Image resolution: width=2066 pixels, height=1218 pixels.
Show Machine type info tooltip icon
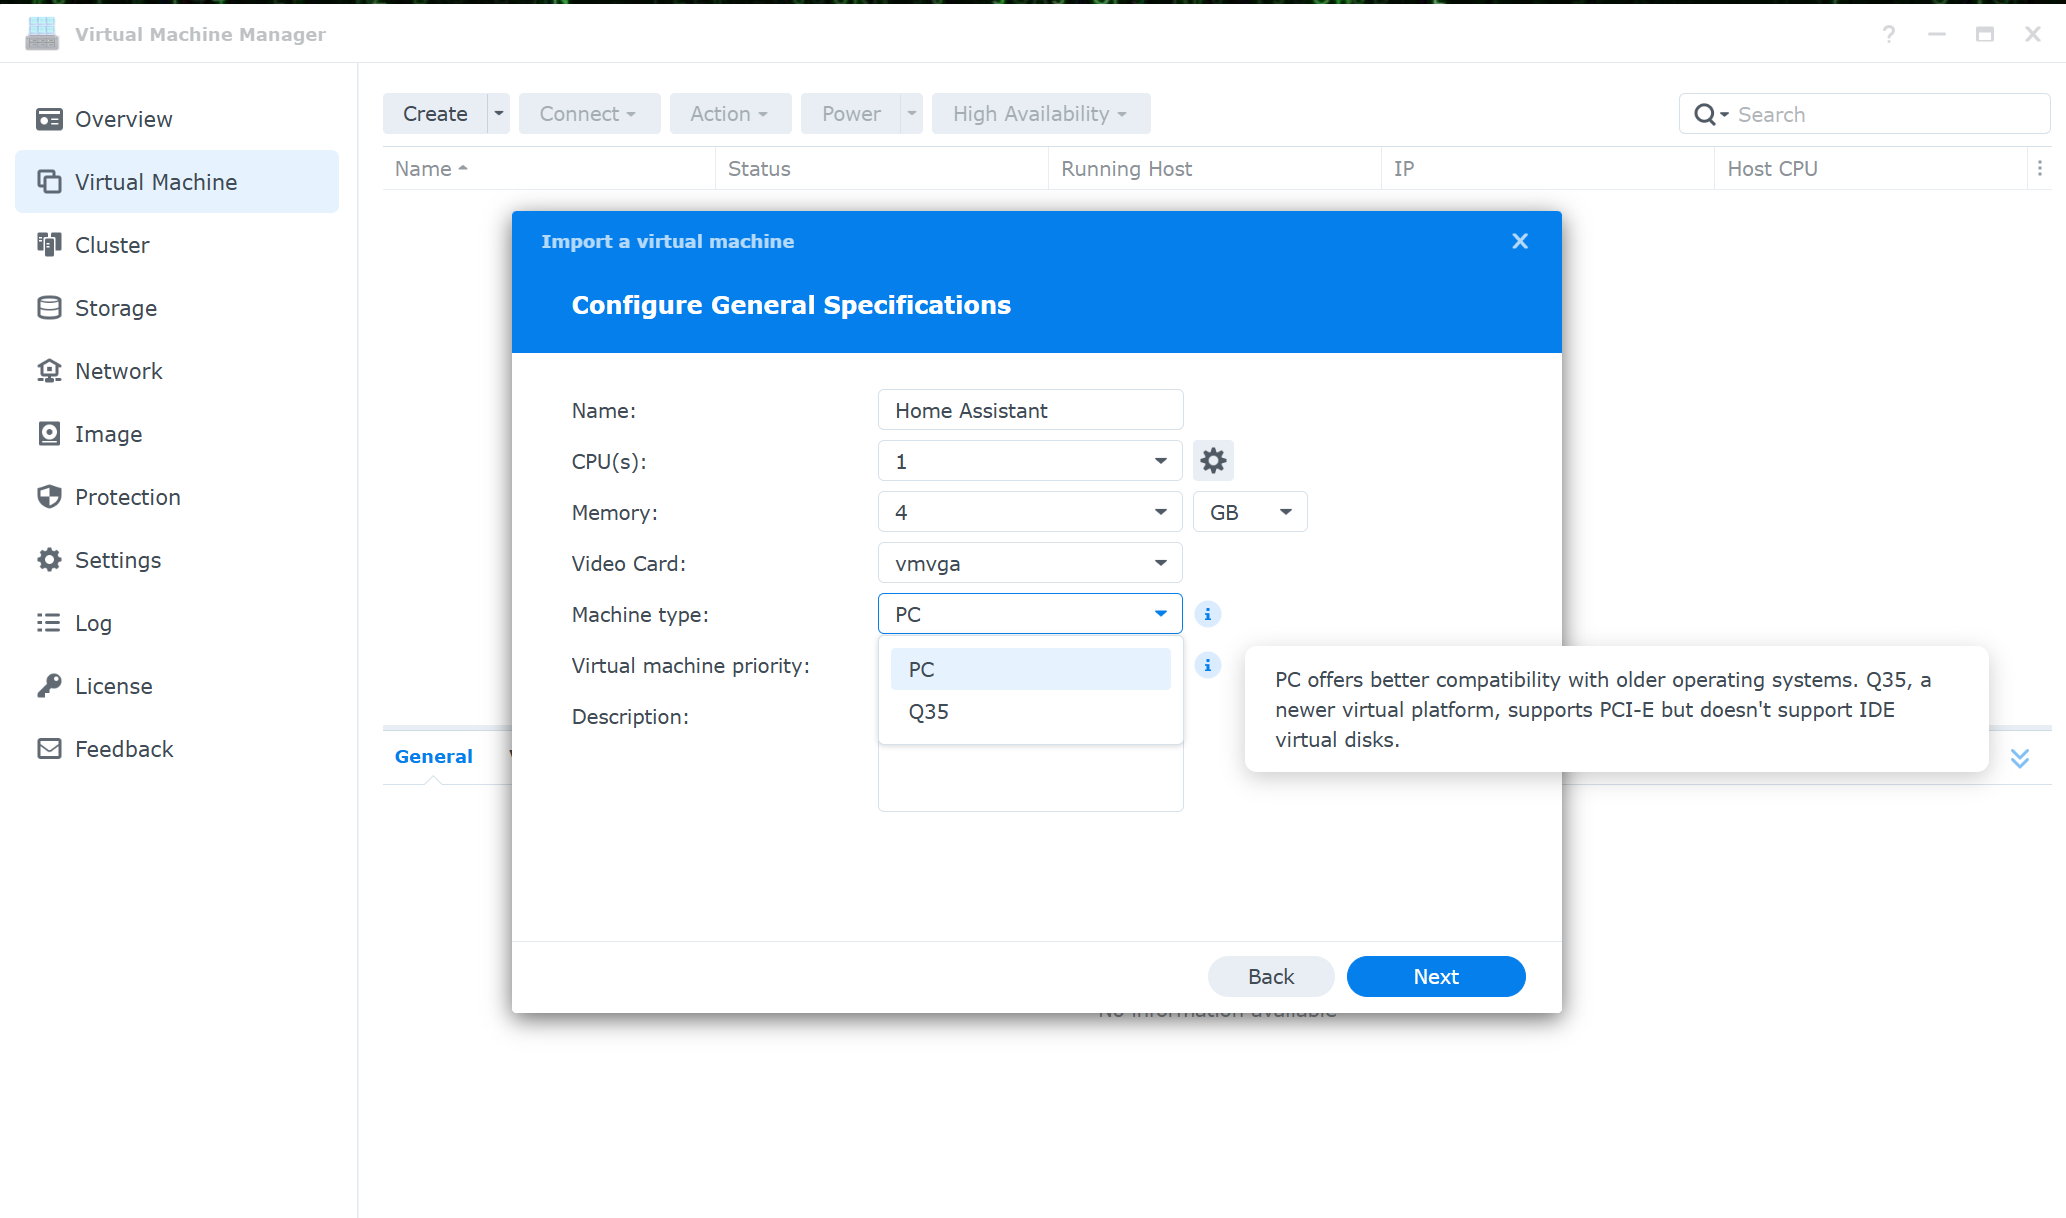point(1208,614)
